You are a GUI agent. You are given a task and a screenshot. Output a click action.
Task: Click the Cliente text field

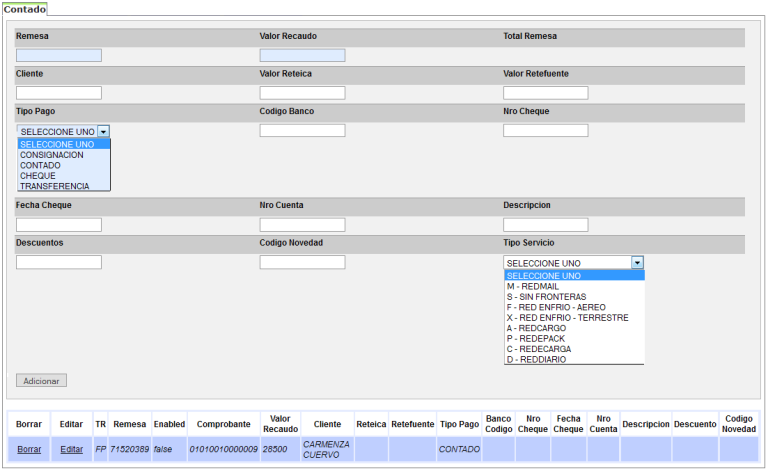pyautogui.click(x=59, y=93)
